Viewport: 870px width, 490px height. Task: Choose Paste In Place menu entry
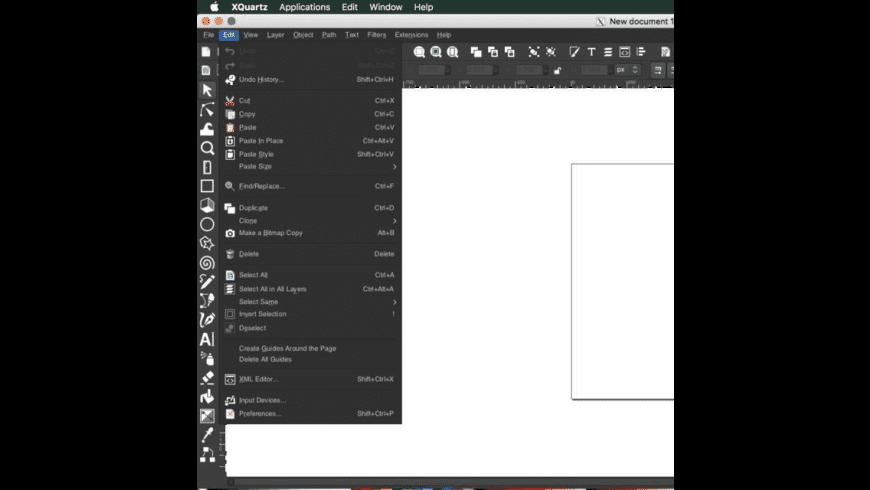tap(310, 141)
